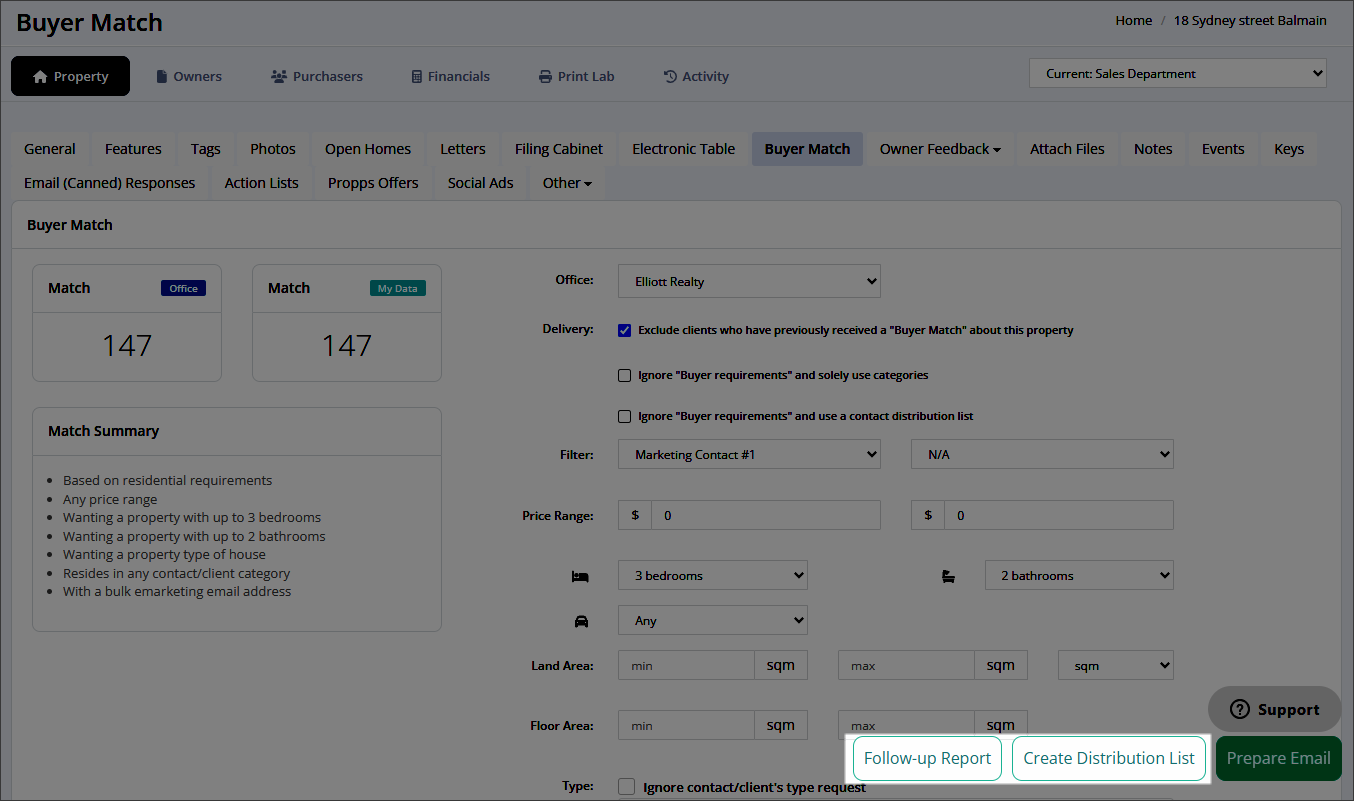Focus the minimum price range field
This screenshot has height=801, width=1354.
[766, 515]
